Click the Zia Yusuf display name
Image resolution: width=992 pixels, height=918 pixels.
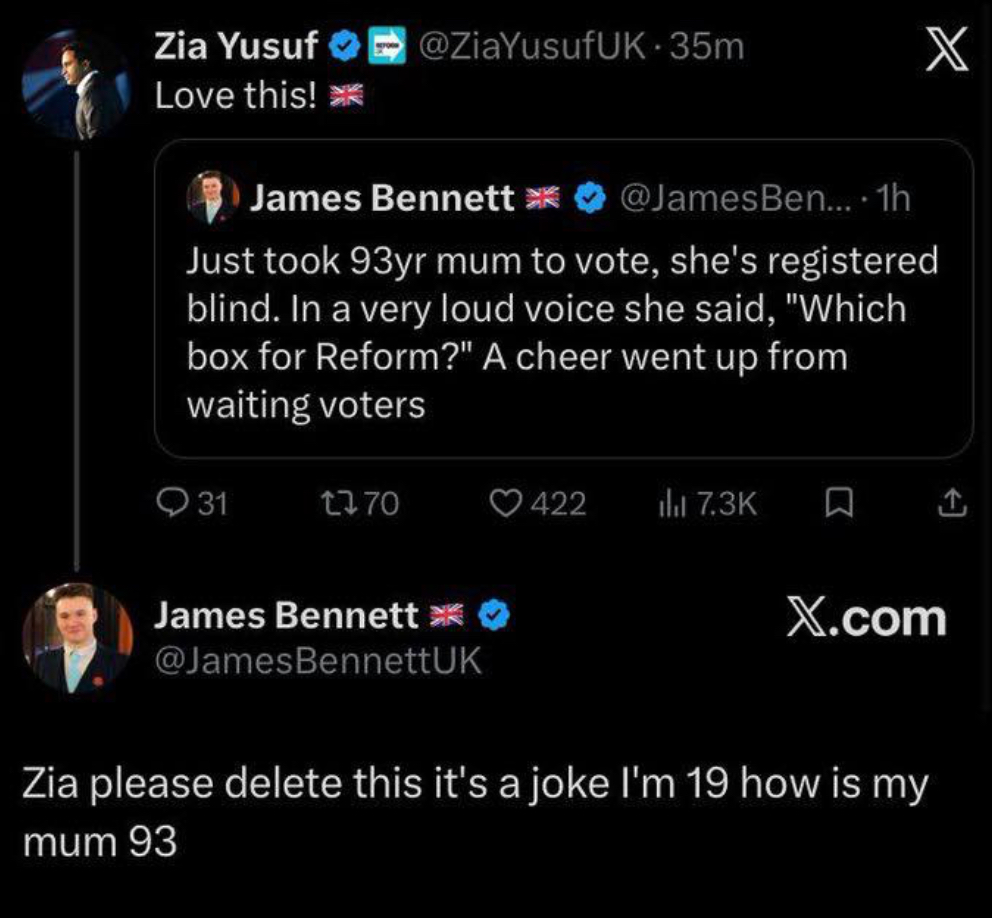236,46
